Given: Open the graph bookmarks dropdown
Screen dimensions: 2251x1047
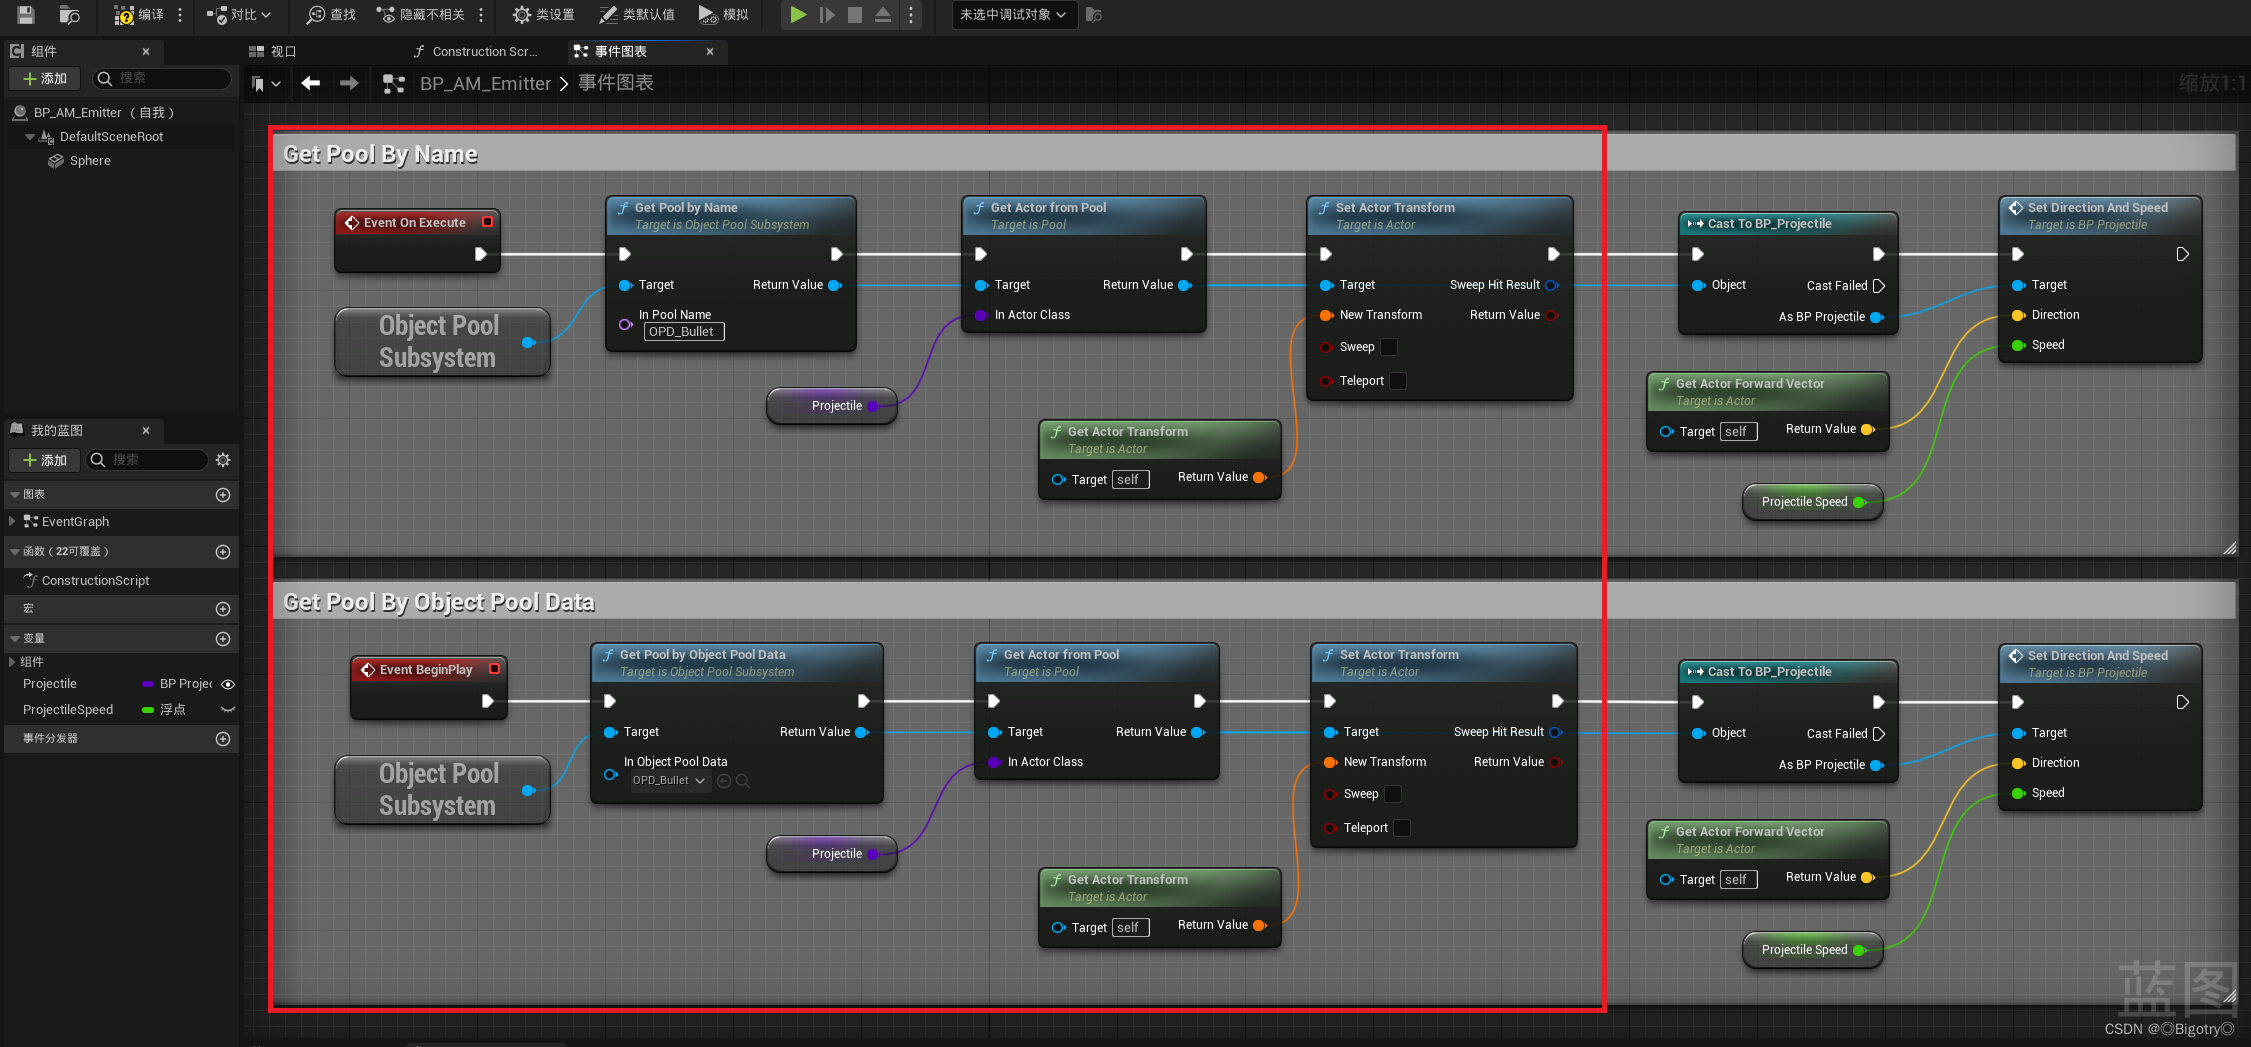Looking at the screenshot, I should tap(266, 83).
